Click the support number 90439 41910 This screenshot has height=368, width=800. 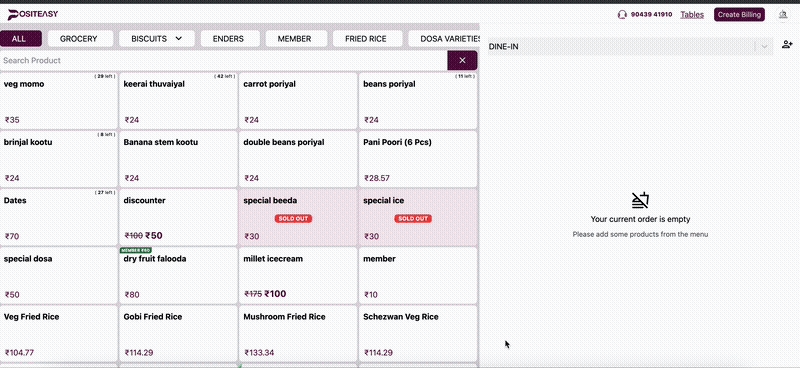pos(652,15)
